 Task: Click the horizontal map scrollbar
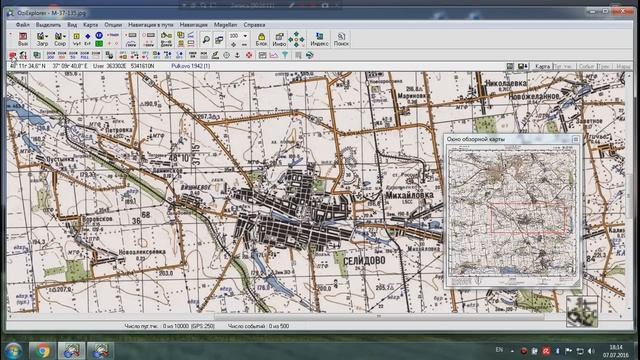315,316
